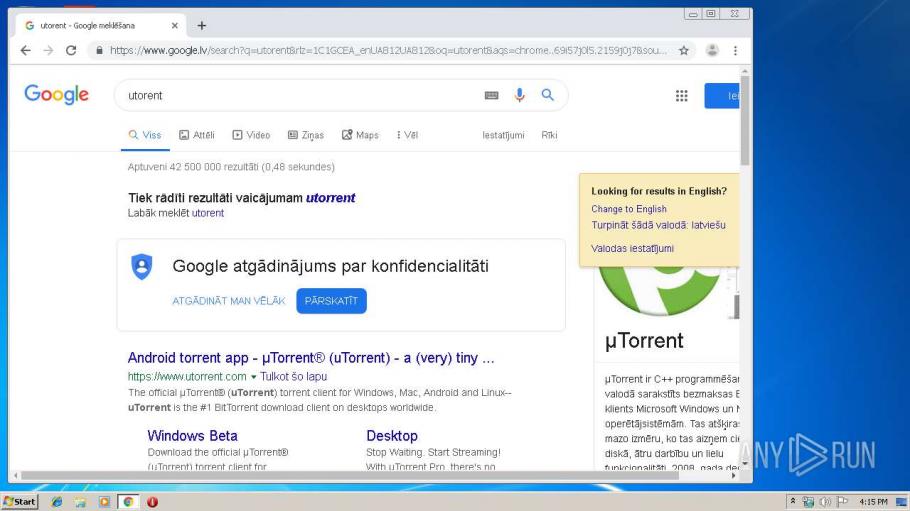This screenshot has height=511, width=910.
Task: Click the blue sign-in button
Action: pos(722,96)
